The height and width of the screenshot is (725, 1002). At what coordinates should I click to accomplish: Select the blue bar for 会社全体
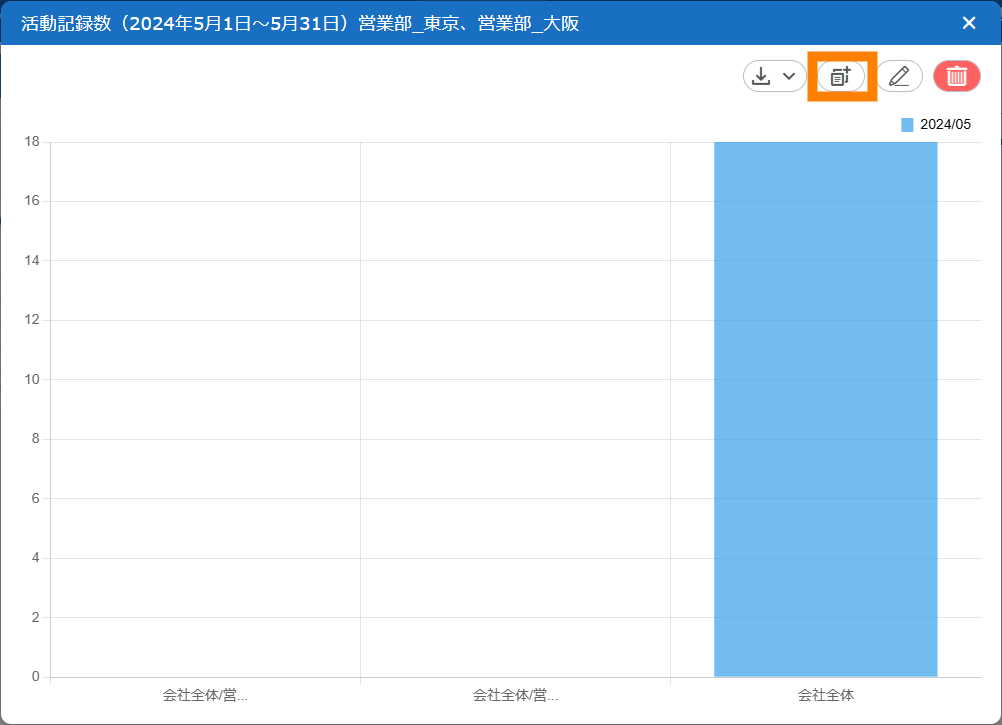pos(825,410)
